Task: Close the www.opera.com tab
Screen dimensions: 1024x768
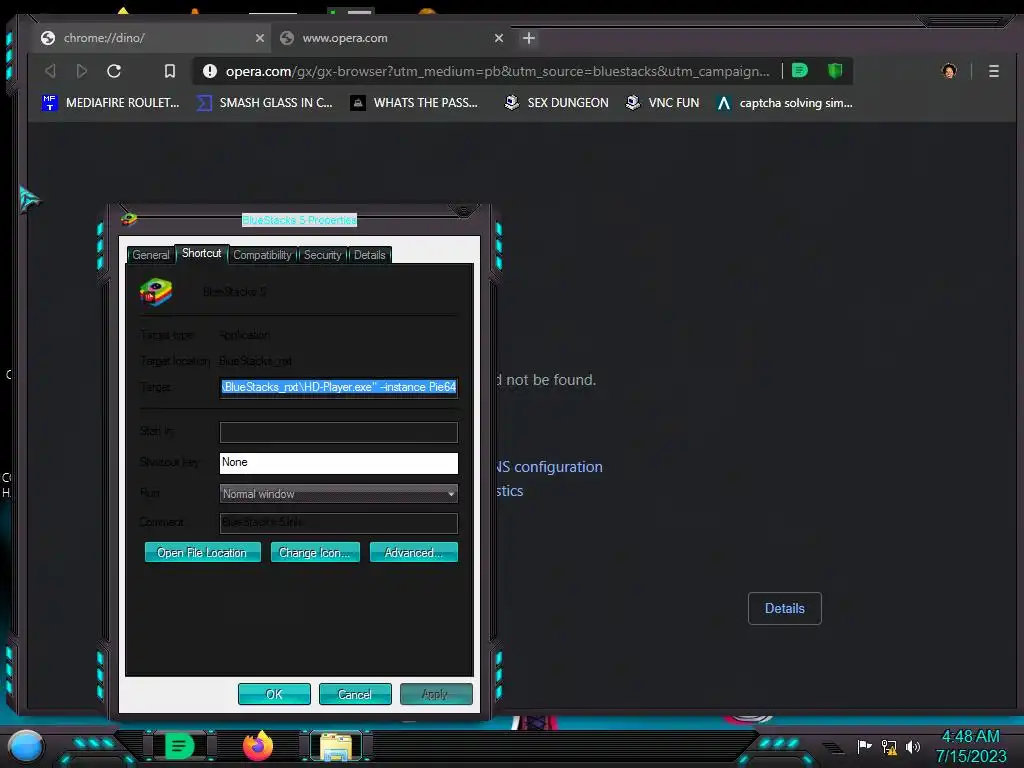Action: (x=499, y=38)
